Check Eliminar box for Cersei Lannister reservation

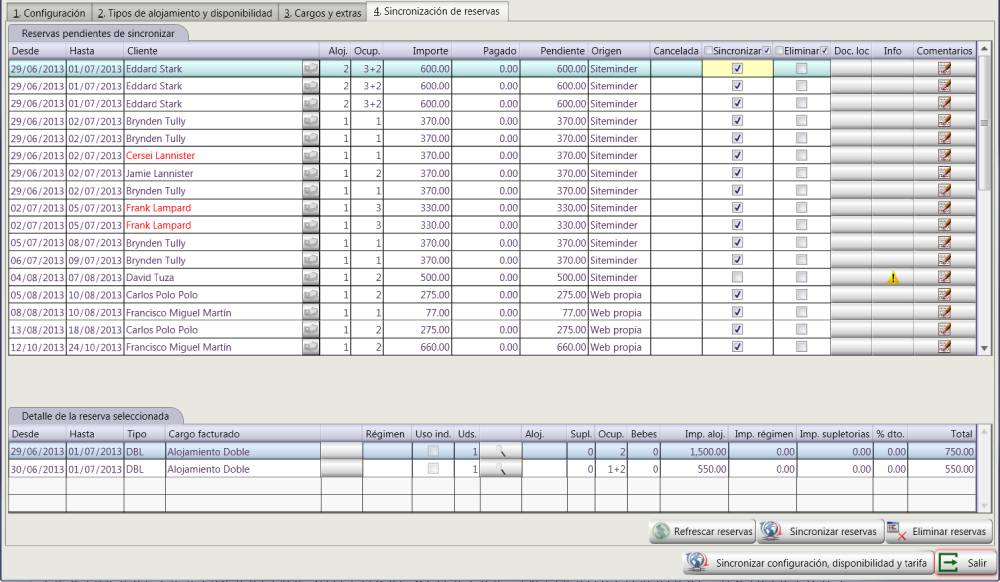(x=801, y=156)
